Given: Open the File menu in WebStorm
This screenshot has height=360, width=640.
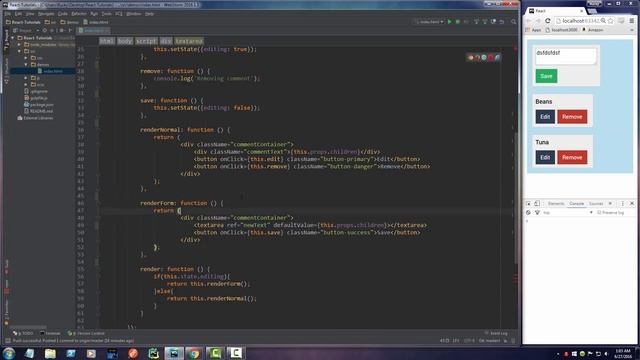Looking at the screenshot, I should (x=8, y=14).
